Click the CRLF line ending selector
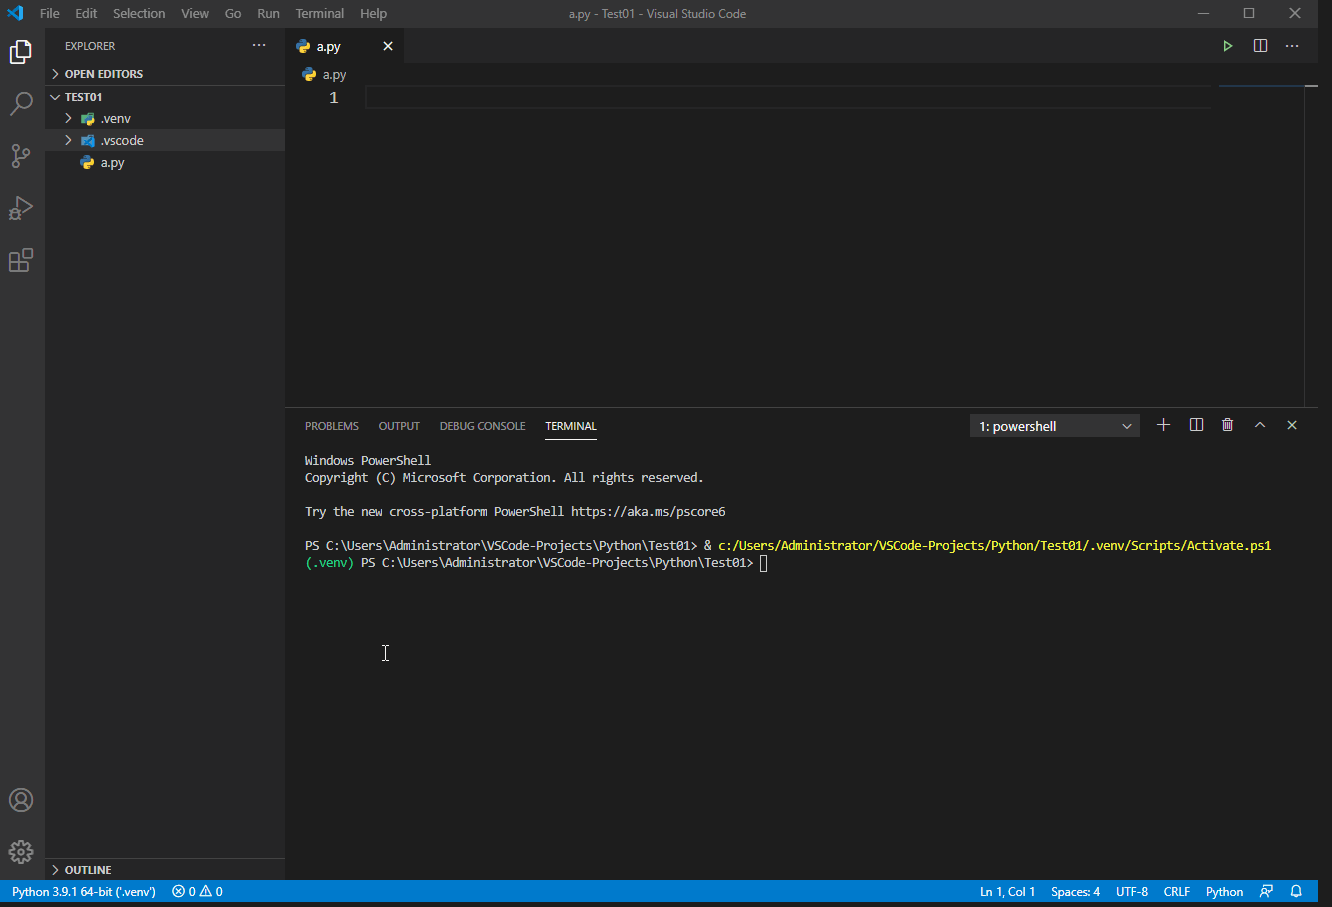The width and height of the screenshot is (1332, 907). click(x=1176, y=892)
